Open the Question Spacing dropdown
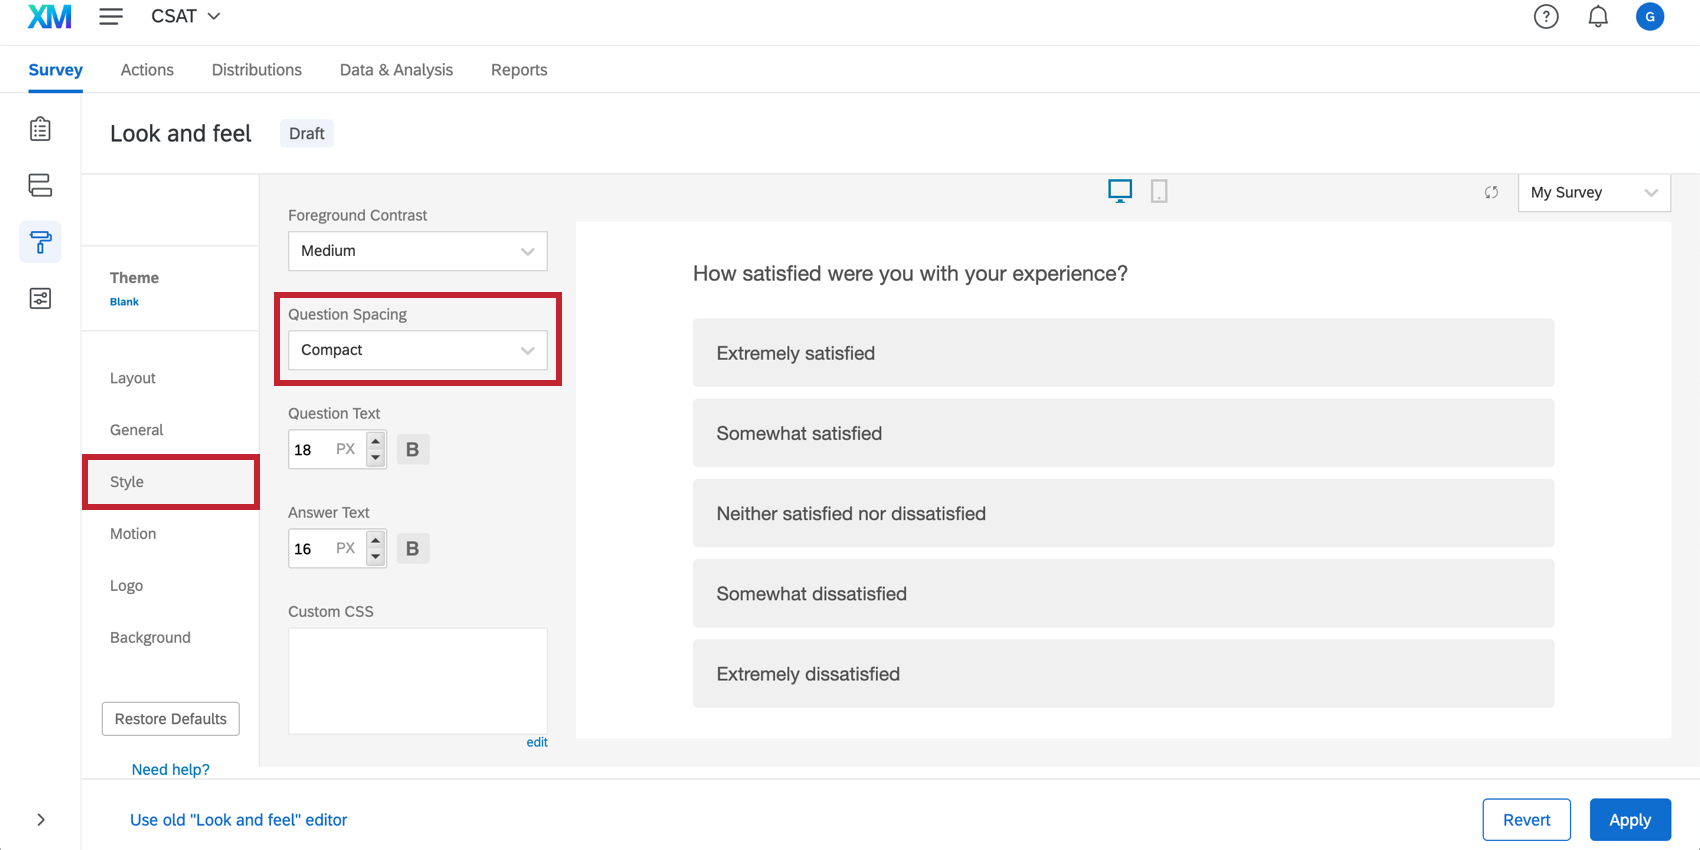This screenshot has height=850, width=1700. [417, 350]
